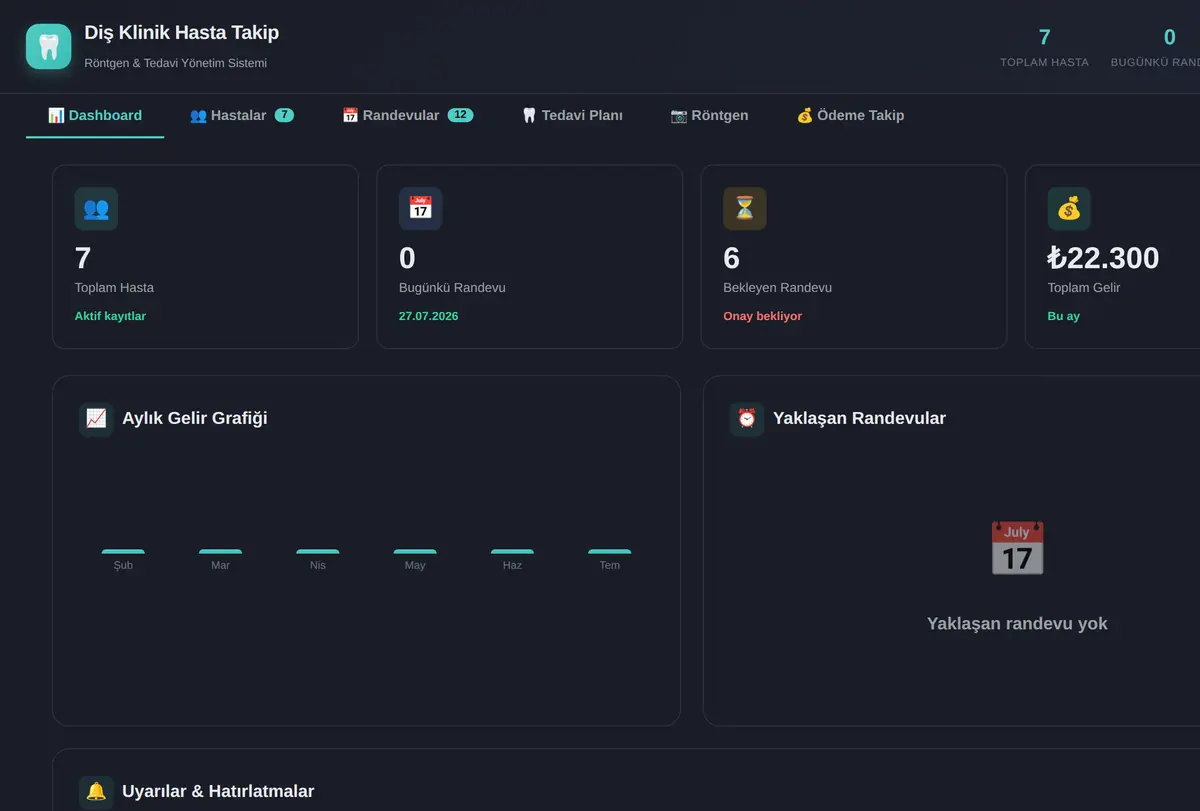
Task: Click the "Yaklaşan randevu yok" message
Action: [x=1017, y=624]
